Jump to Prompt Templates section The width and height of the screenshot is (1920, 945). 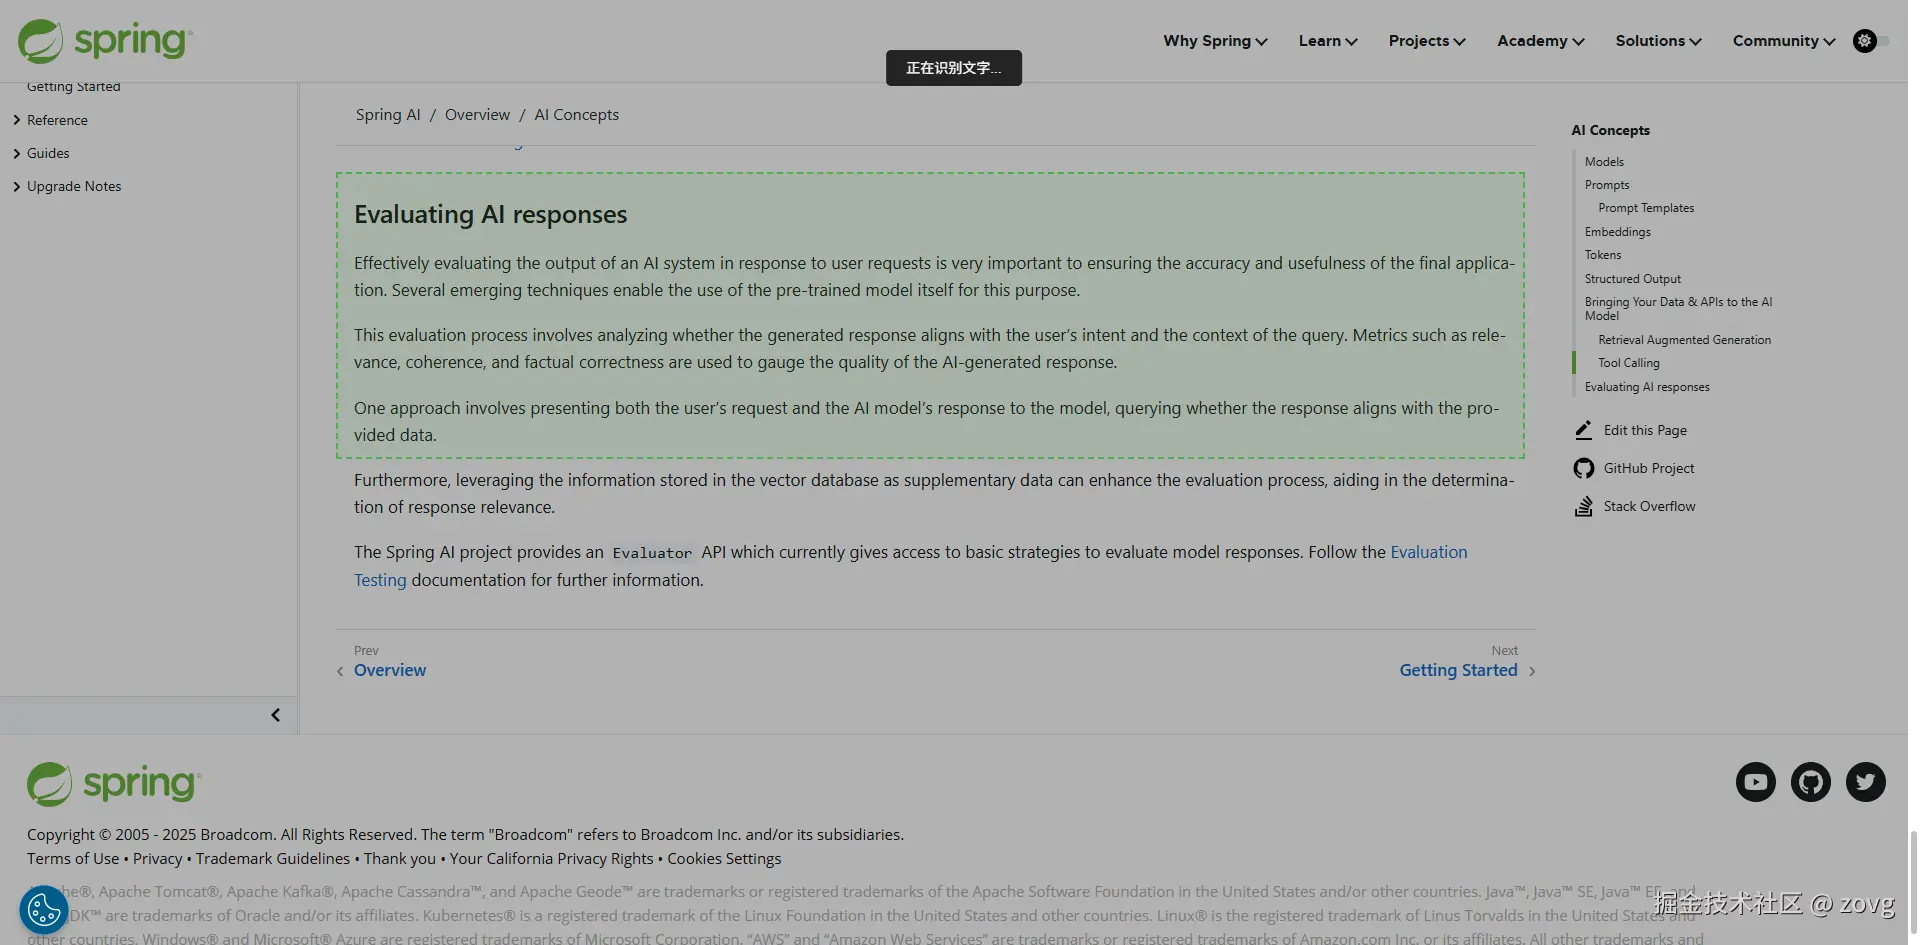point(1646,208)
